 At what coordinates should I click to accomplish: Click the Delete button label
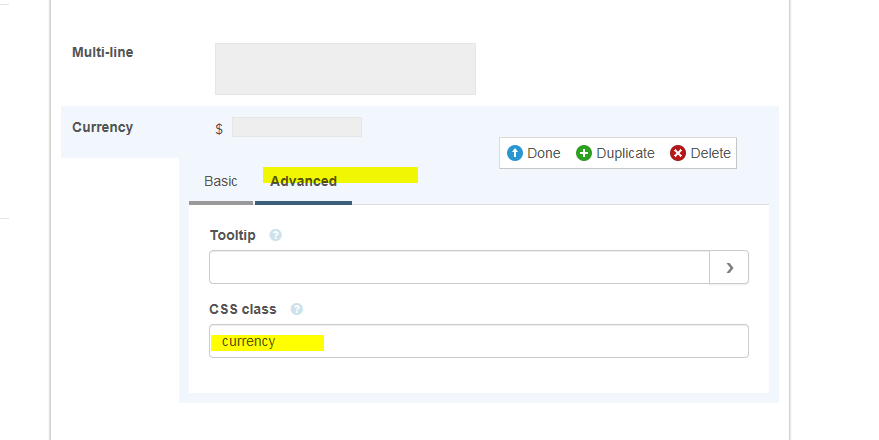pos(710,153)
